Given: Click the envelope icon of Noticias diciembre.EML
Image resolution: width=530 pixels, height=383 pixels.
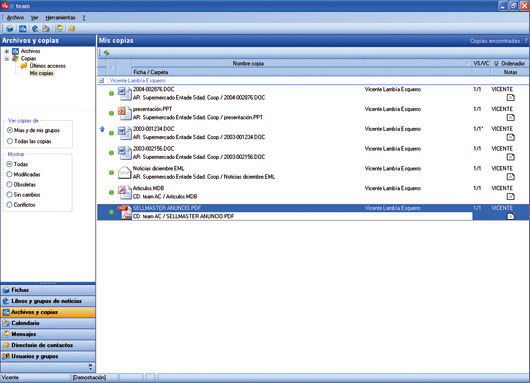Looking at the screenshot, I should click(x=124, y=173).
